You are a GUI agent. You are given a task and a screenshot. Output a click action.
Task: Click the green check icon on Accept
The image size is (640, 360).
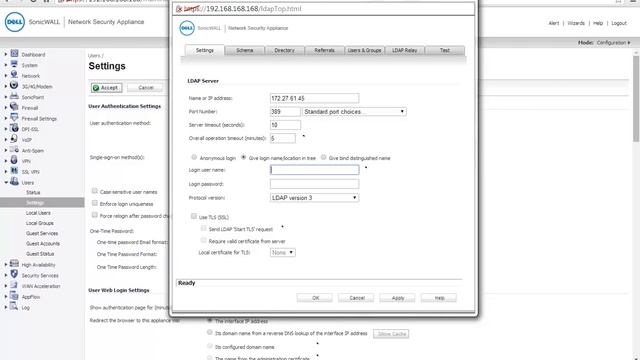point(96,88)
